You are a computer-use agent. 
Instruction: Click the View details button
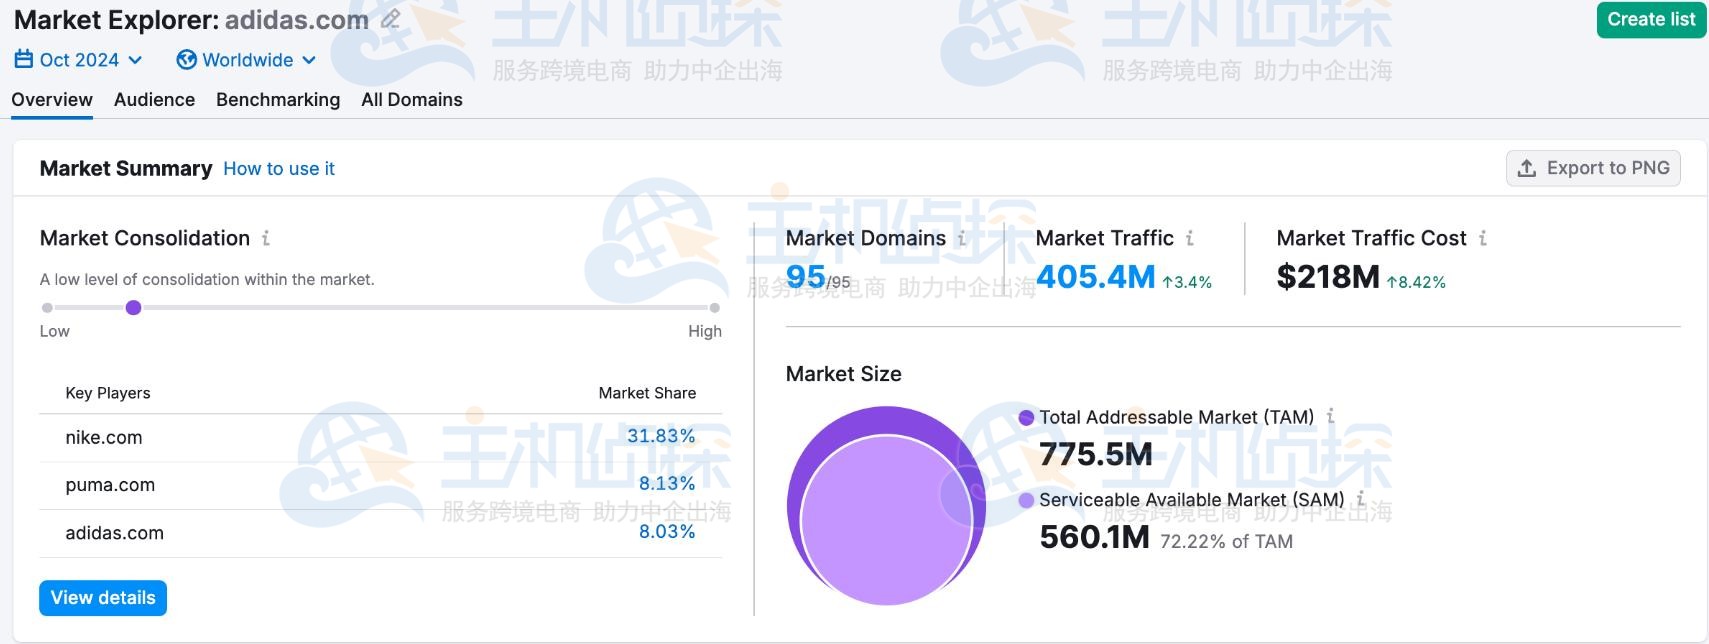pyautogui.click(x=103, y=598)
